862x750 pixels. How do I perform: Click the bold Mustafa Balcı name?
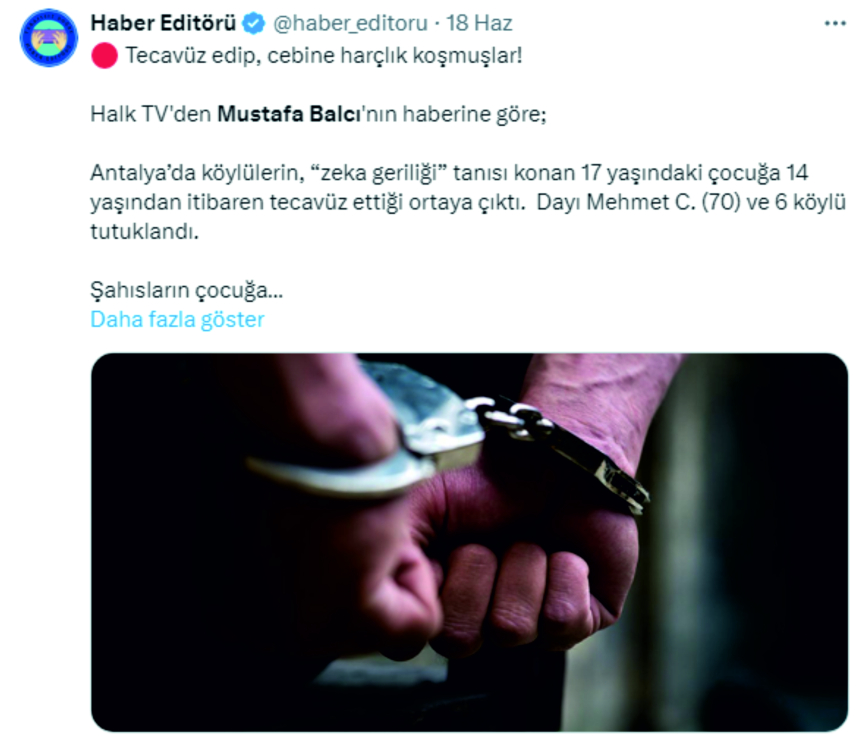290,114
